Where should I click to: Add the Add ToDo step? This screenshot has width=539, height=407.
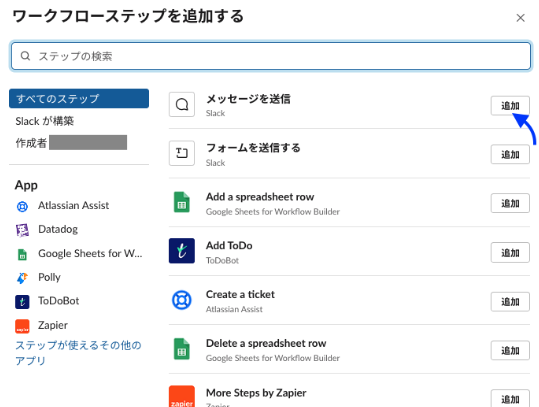coord(510,253)
